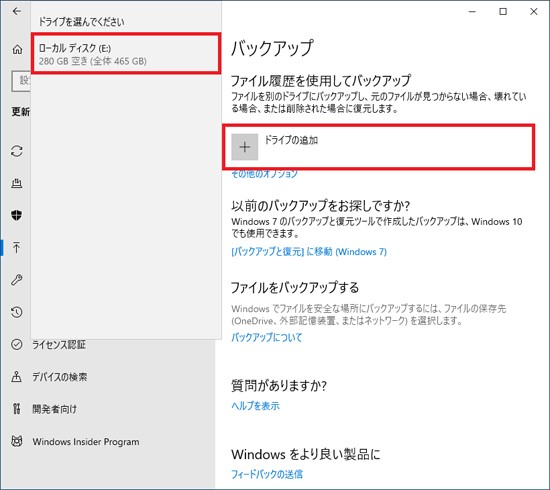The image size is (550, 490).
Task: Click the plus icon for ドライブの追加
Action: (x=244, y=147)
